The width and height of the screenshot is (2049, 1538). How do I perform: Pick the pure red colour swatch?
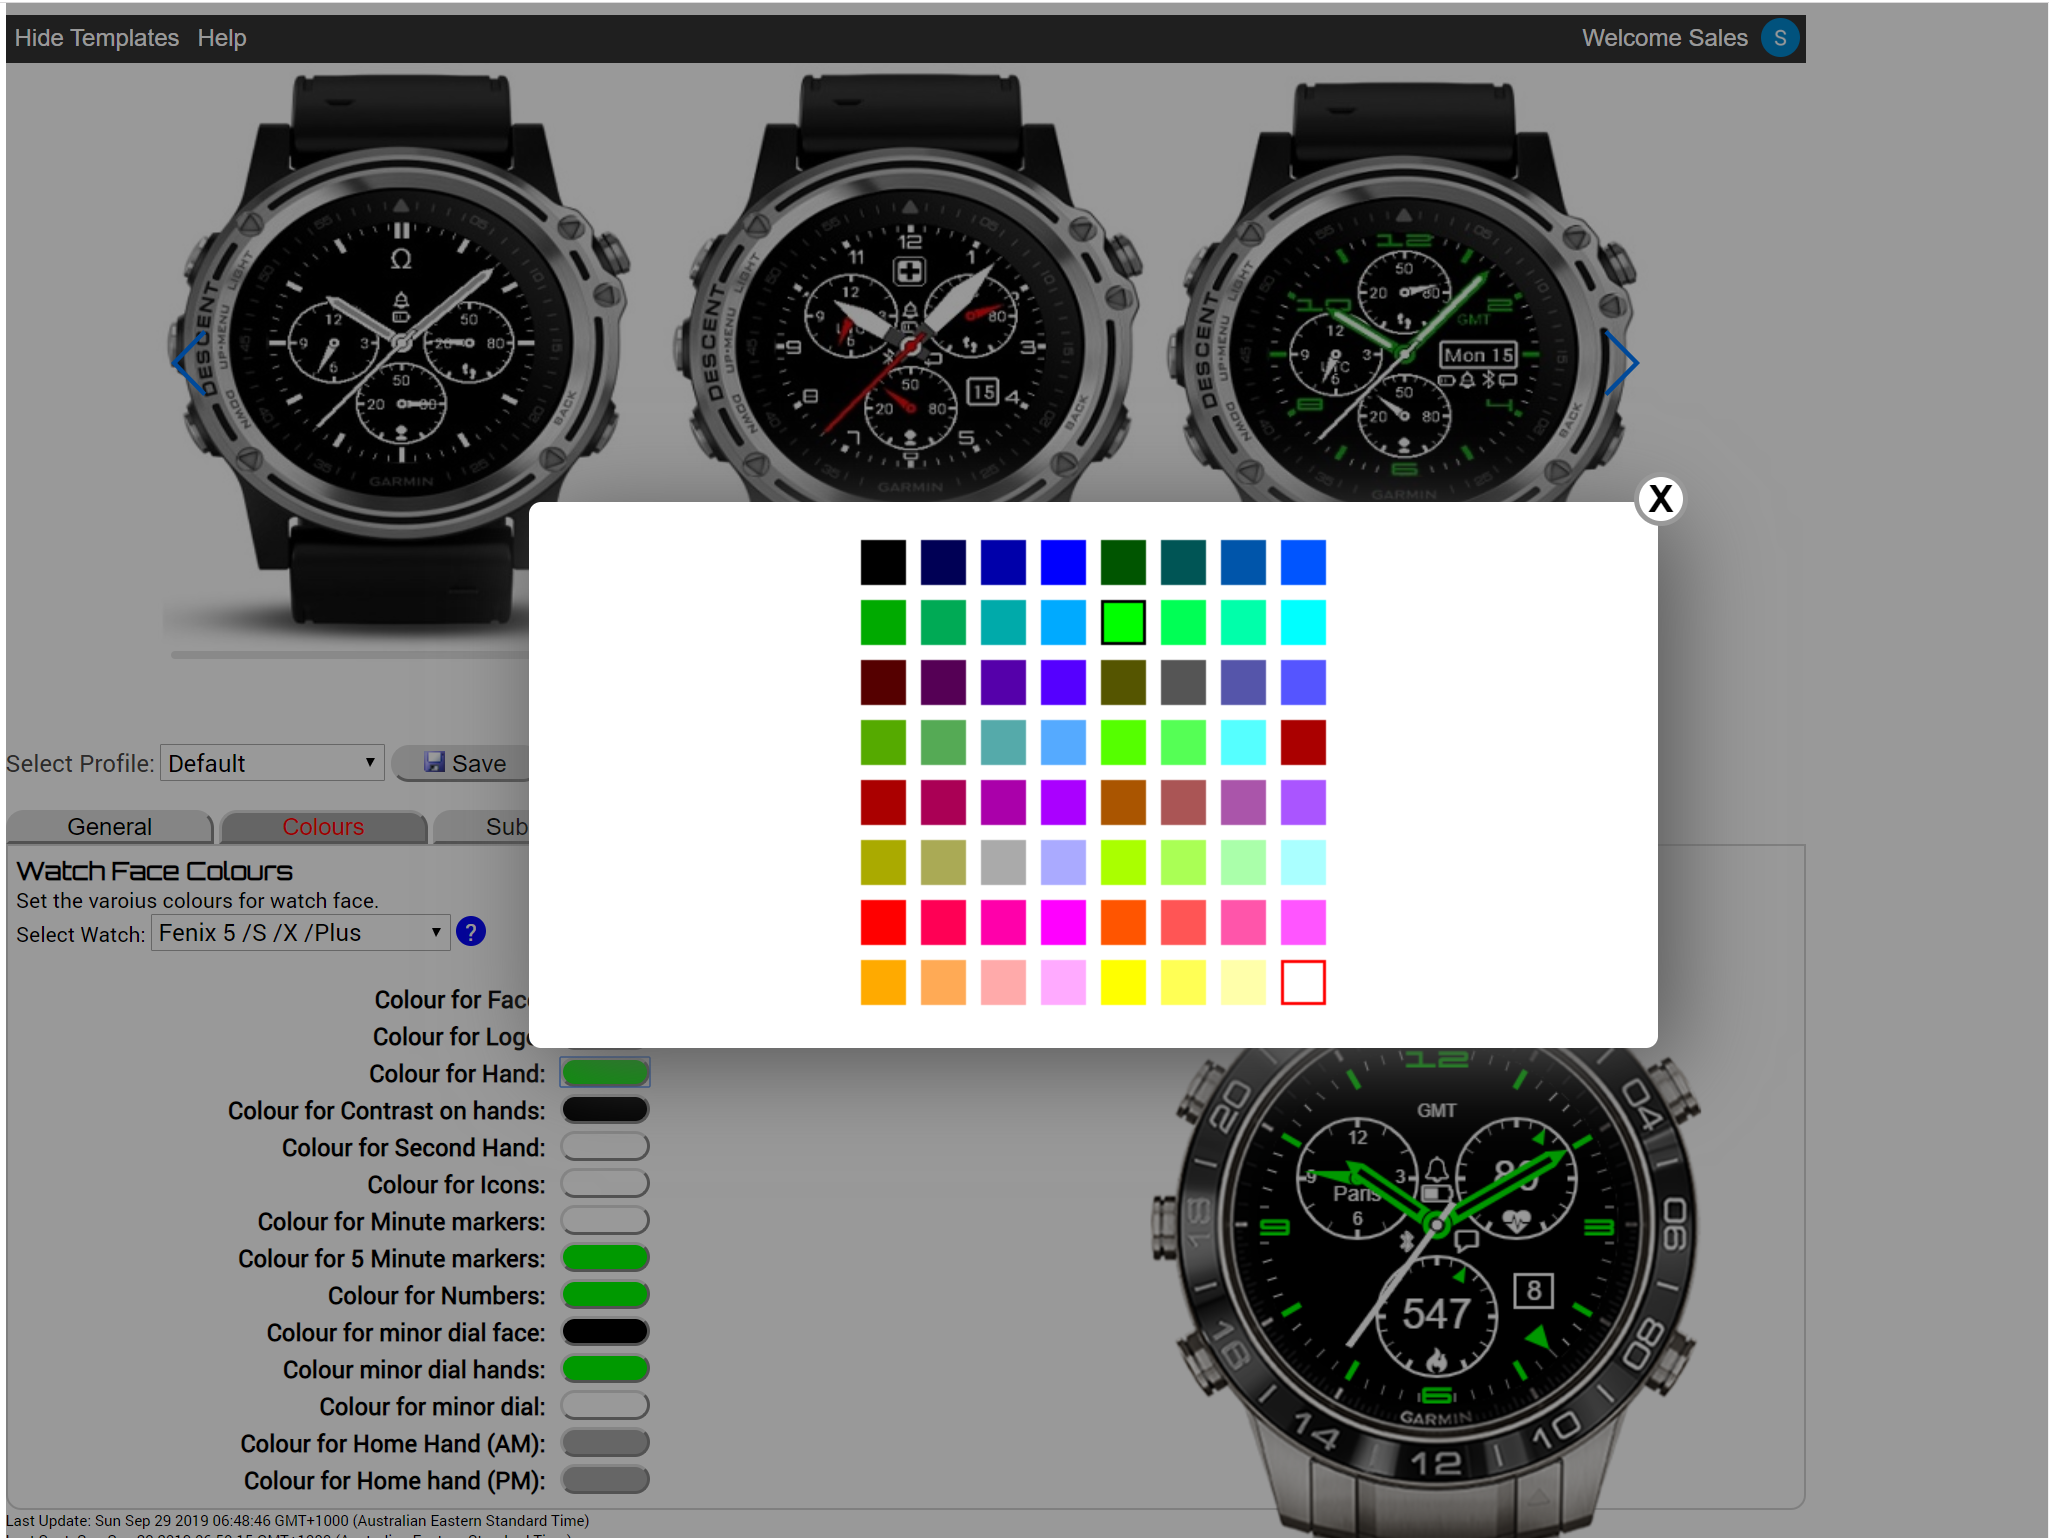(883, 922)
